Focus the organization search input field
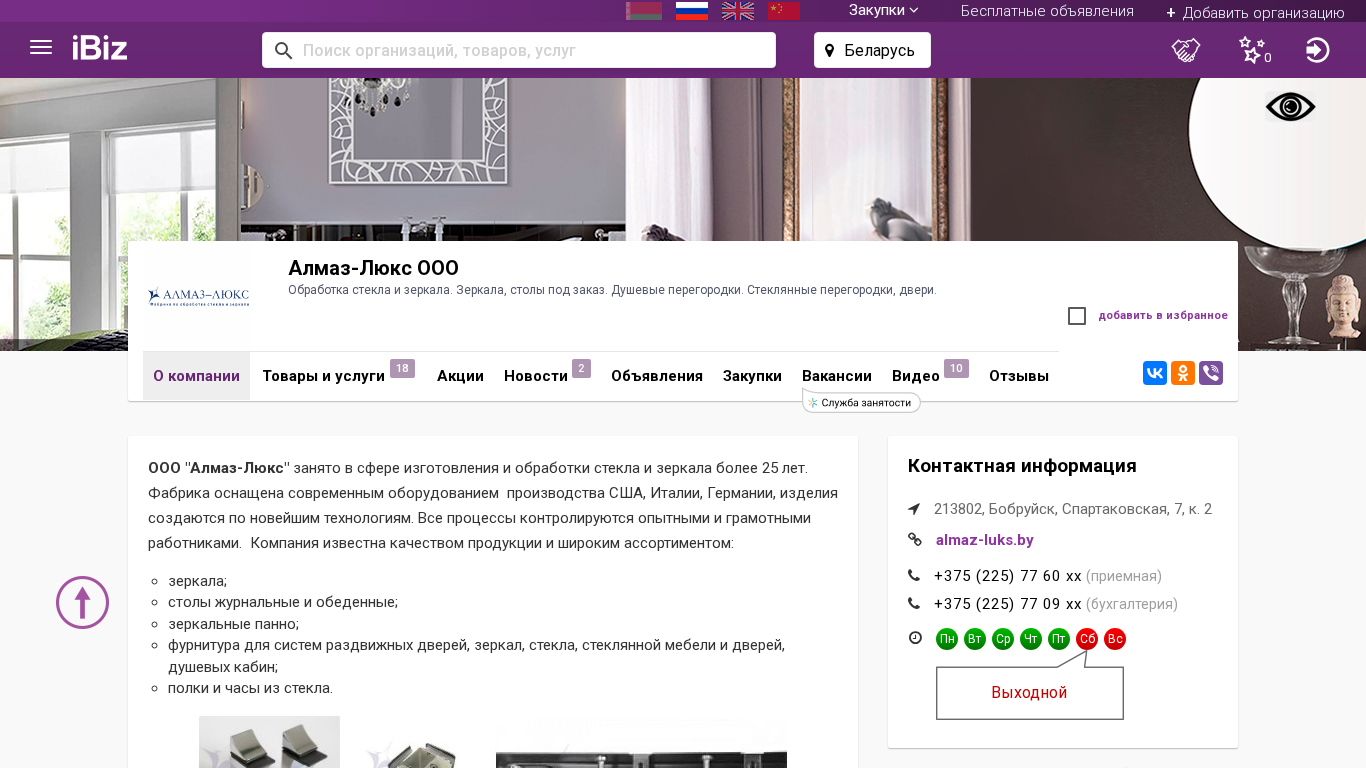Screen dimensions: 1366x768 tap(519, 50)
